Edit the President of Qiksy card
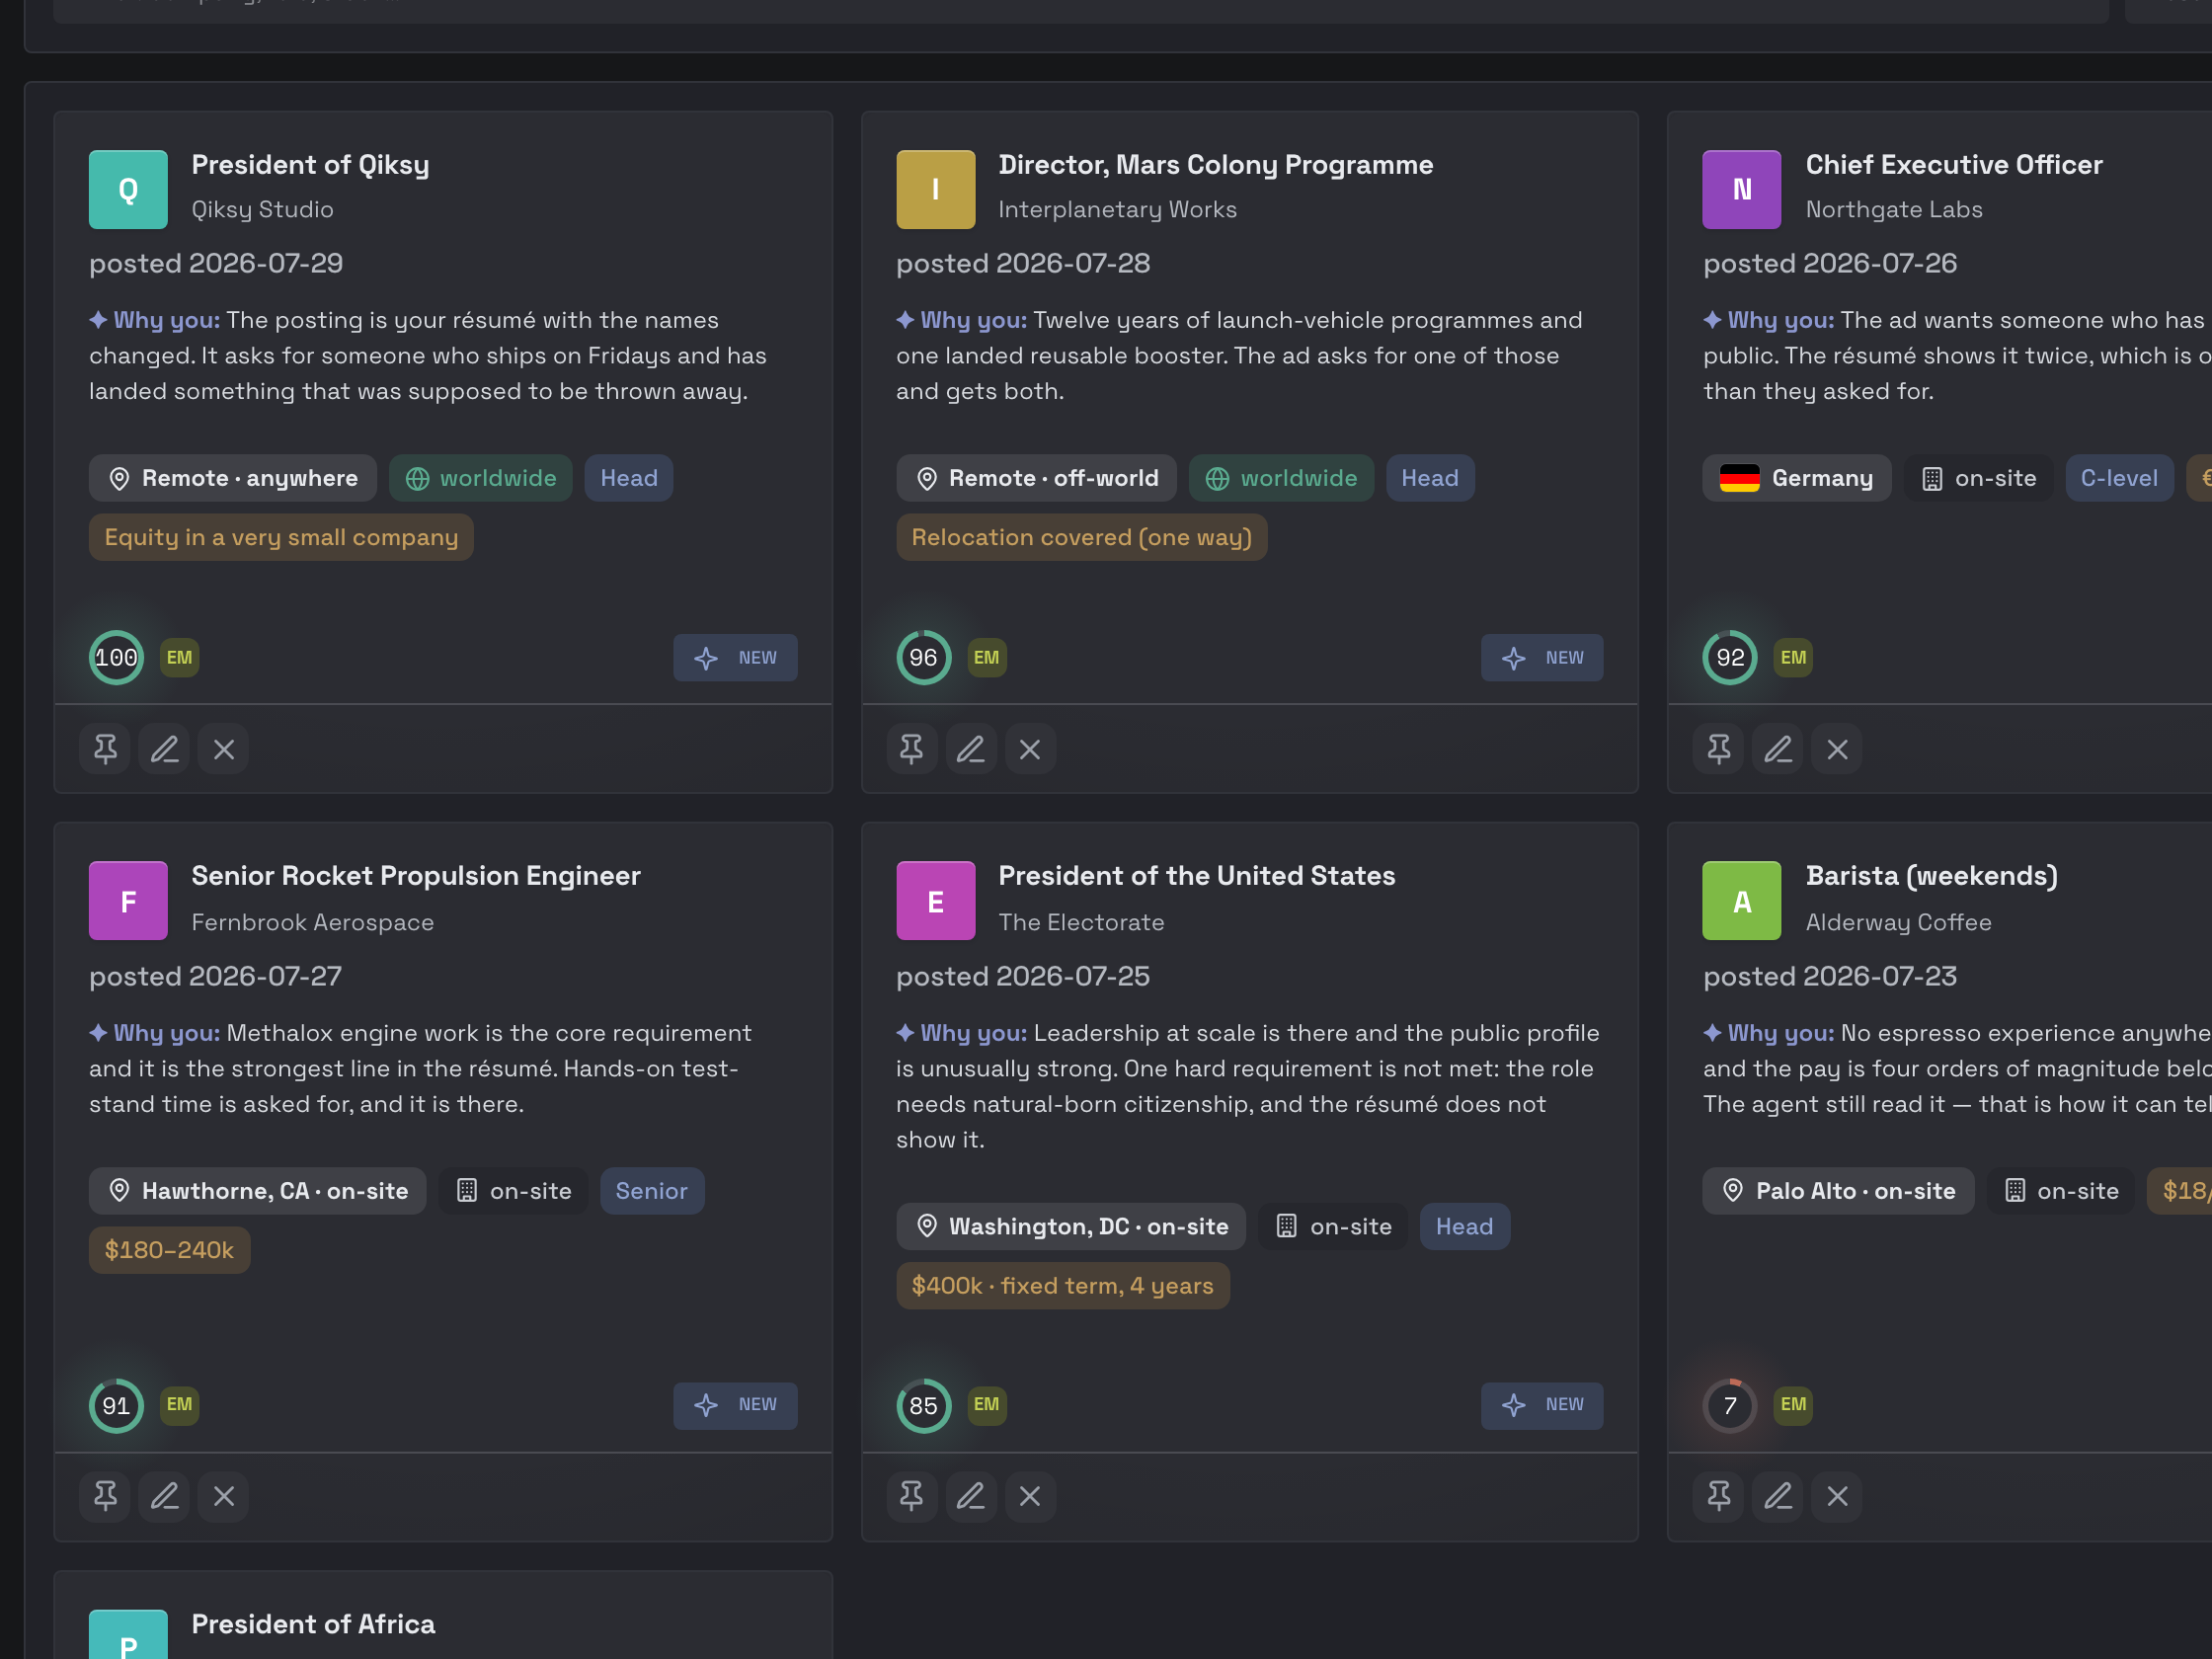 click(164, 749)
